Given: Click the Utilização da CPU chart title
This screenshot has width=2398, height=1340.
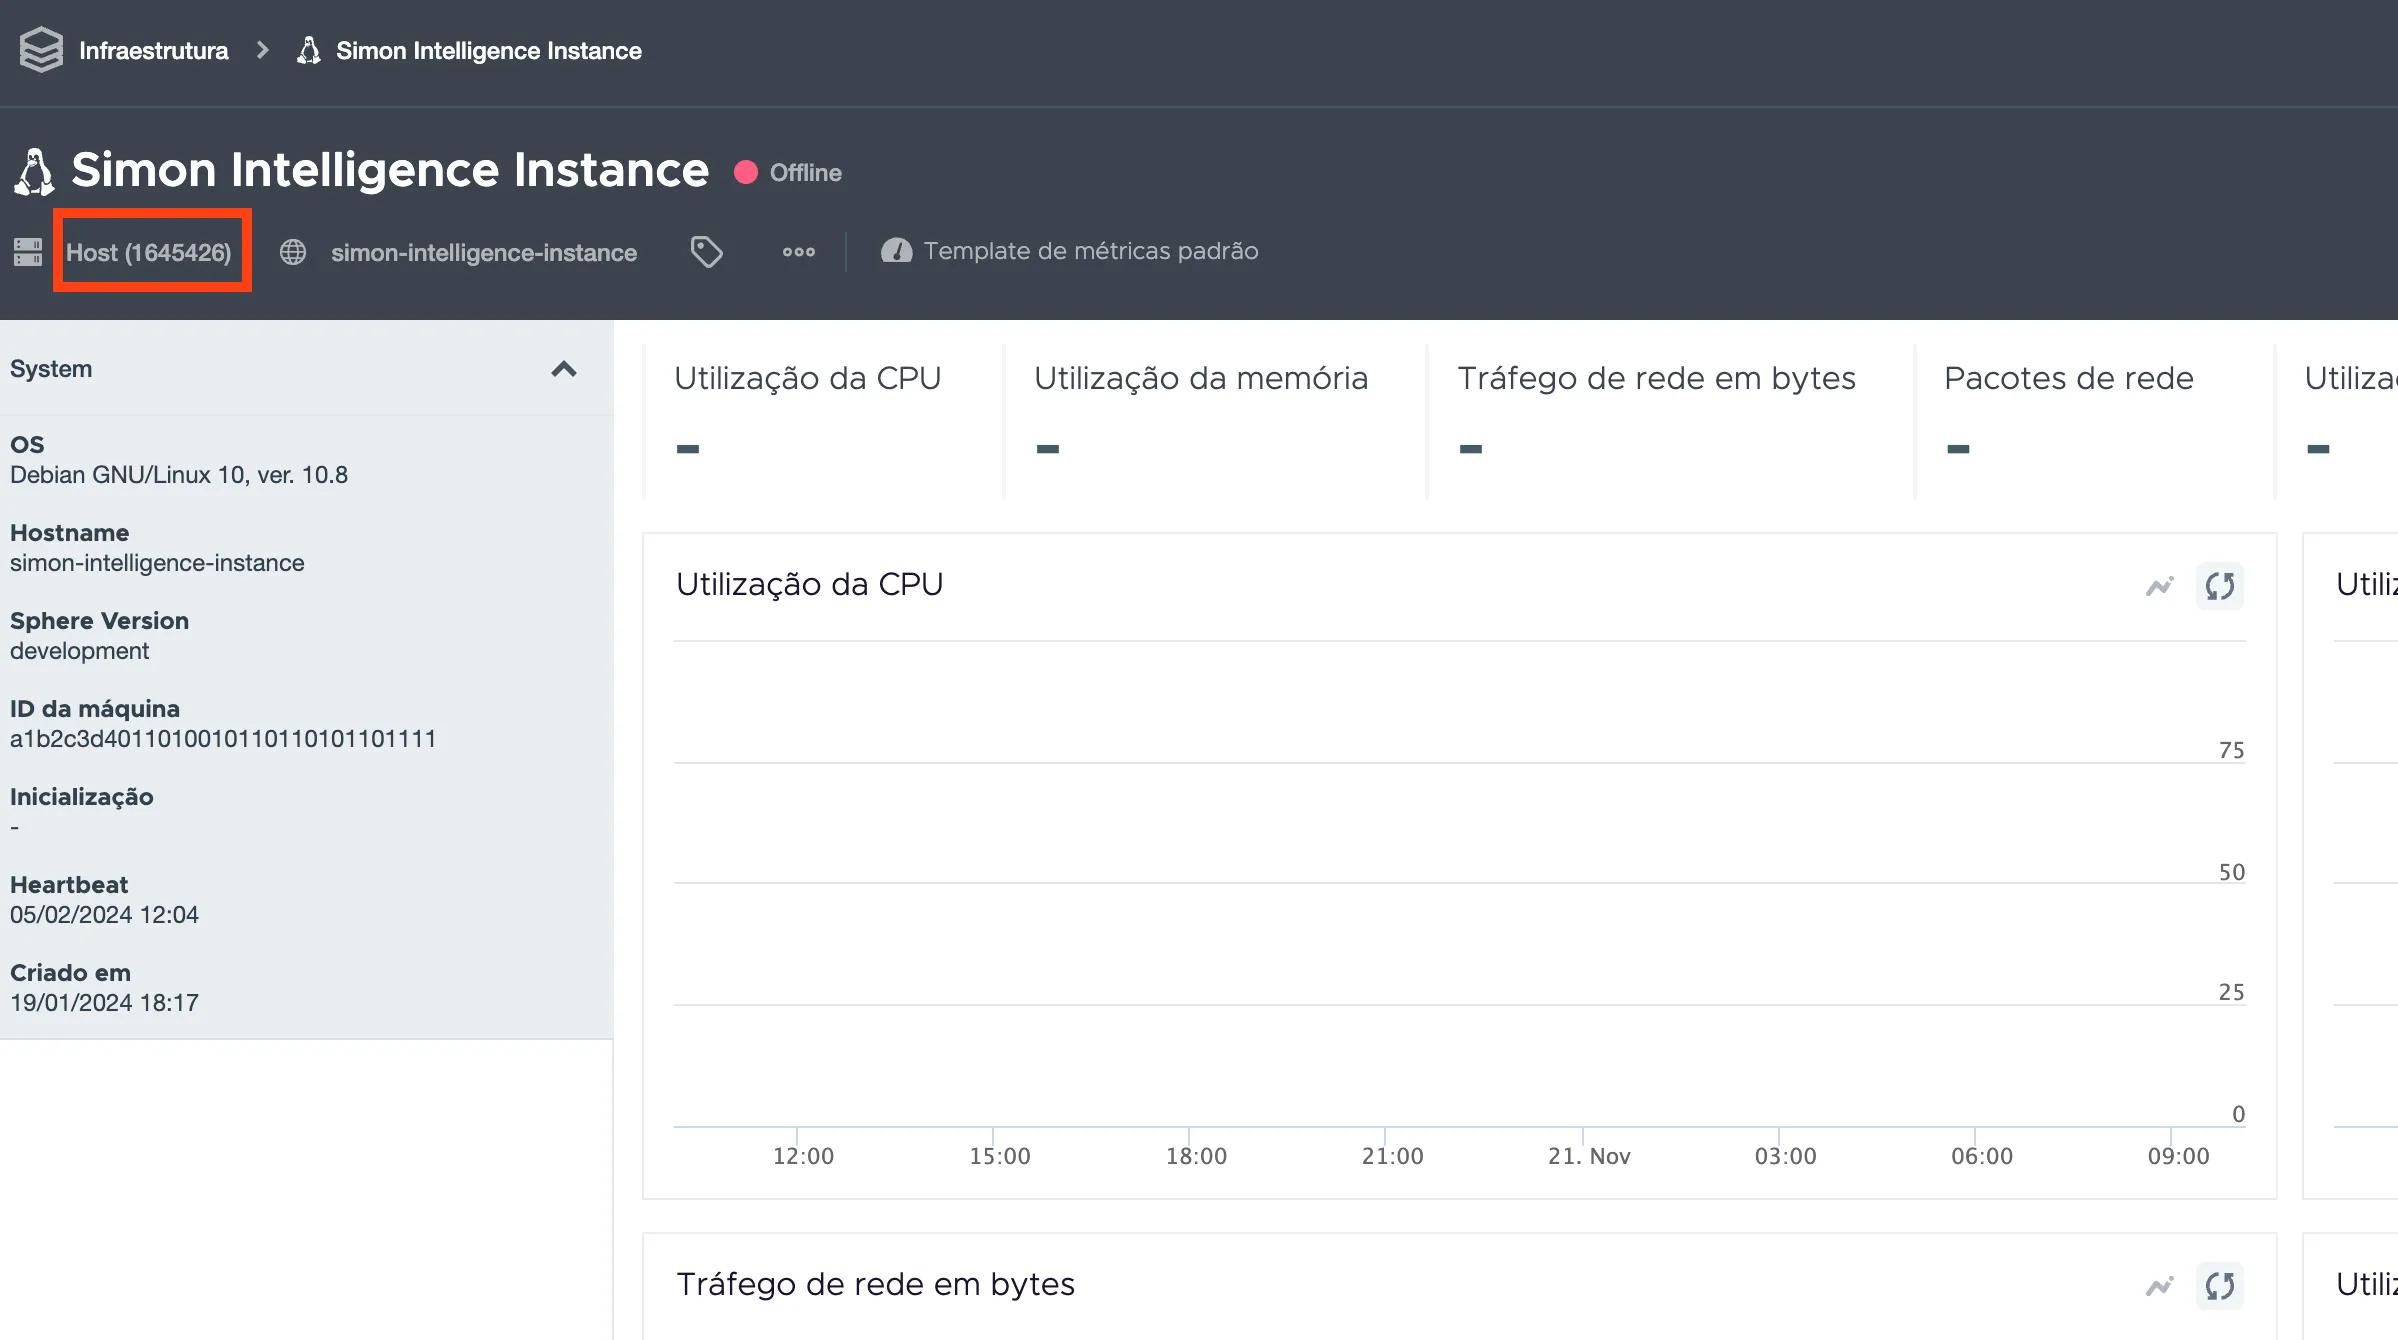Looking at the screenshot, I should (809, 584).
